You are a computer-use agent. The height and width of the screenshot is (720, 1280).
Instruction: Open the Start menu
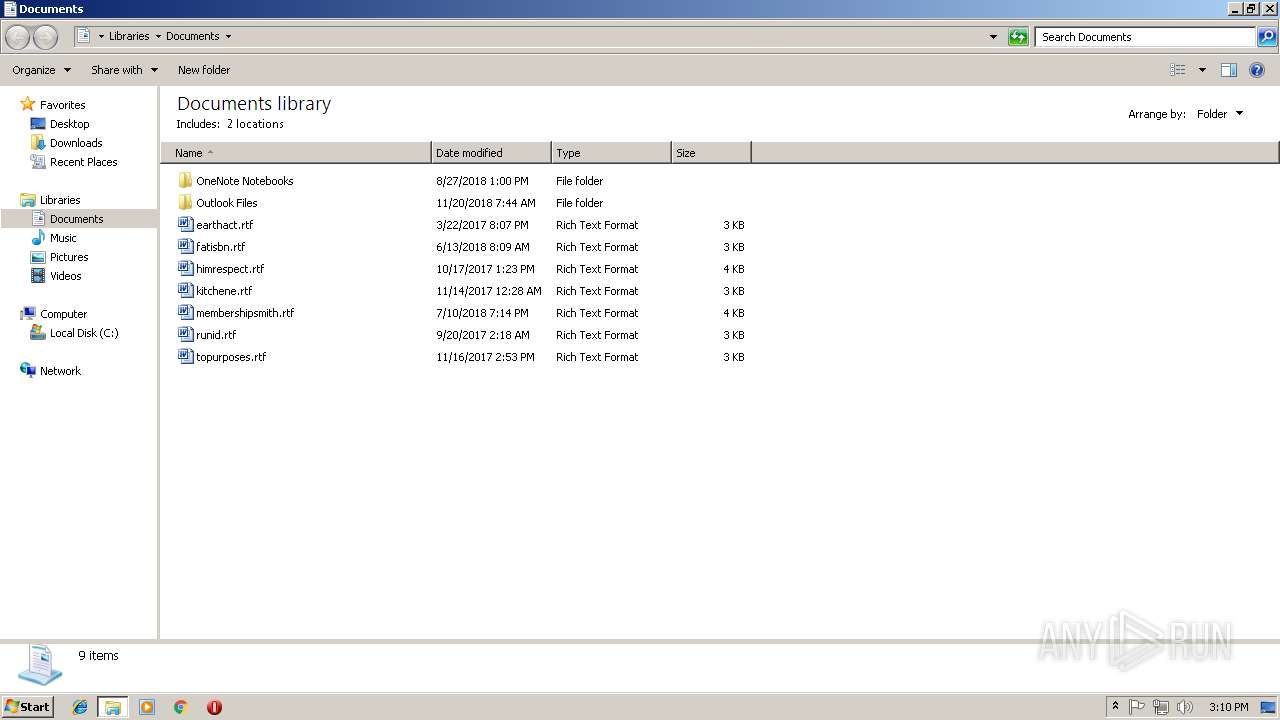click(x=27, y=707)
